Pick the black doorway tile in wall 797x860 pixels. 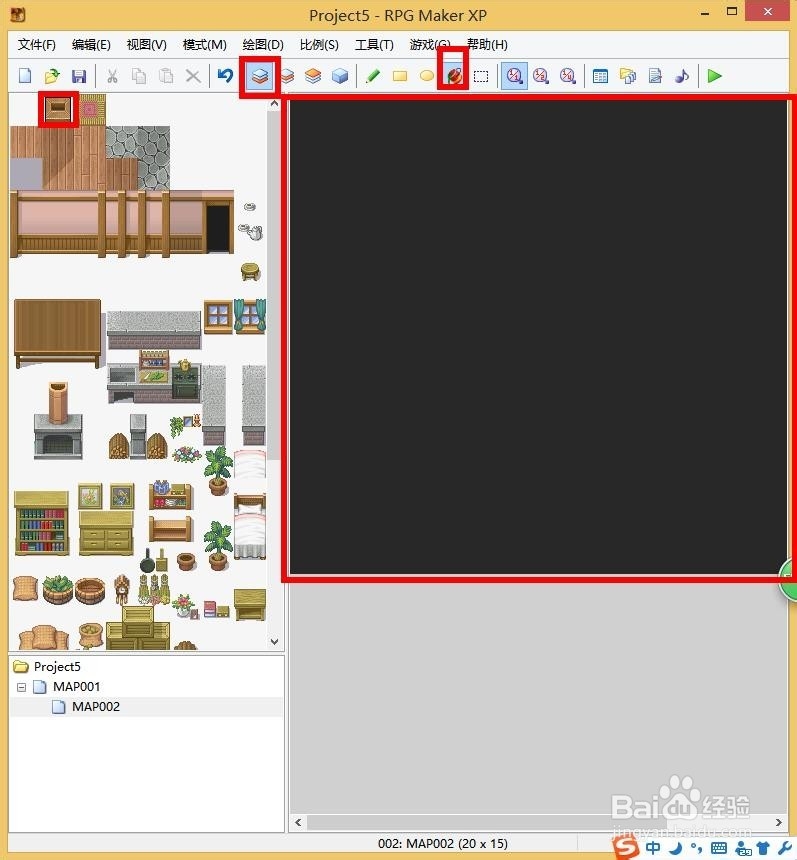tap(218, 228)
